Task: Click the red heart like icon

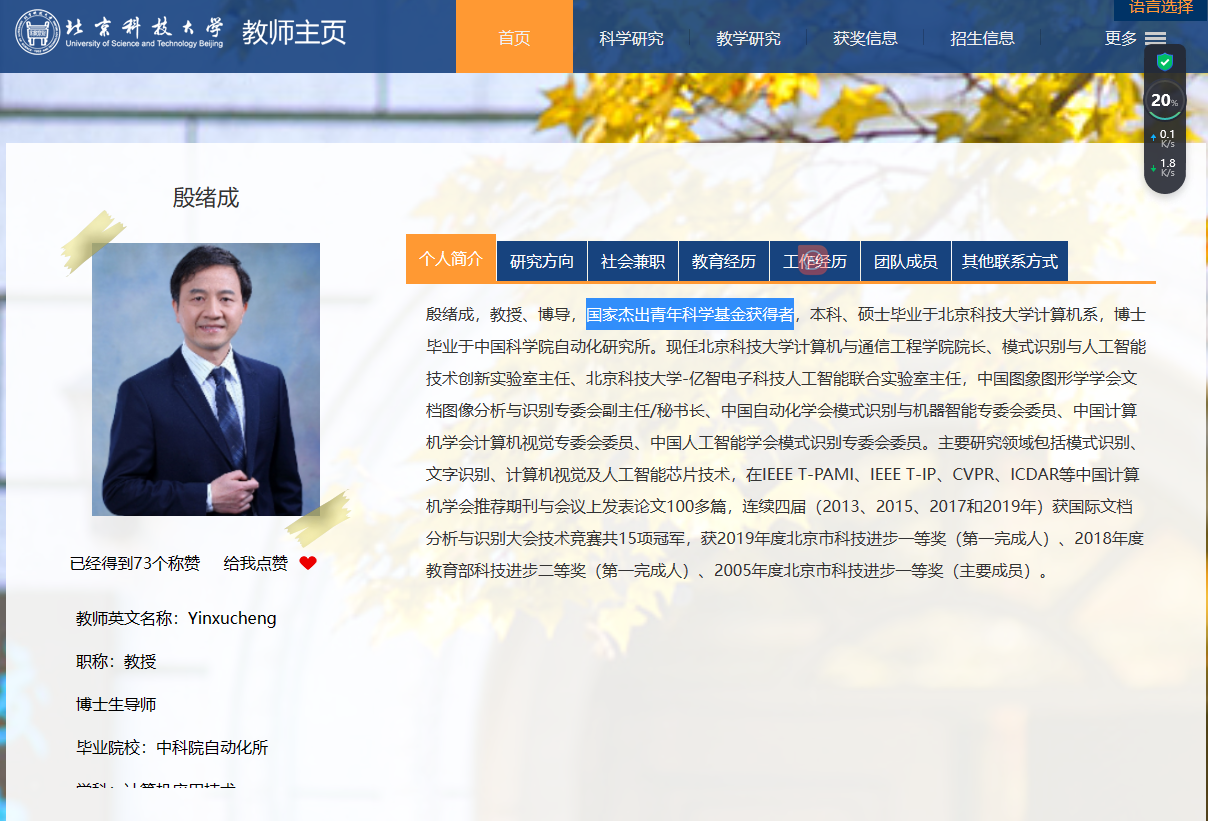Action: (308, 563)
